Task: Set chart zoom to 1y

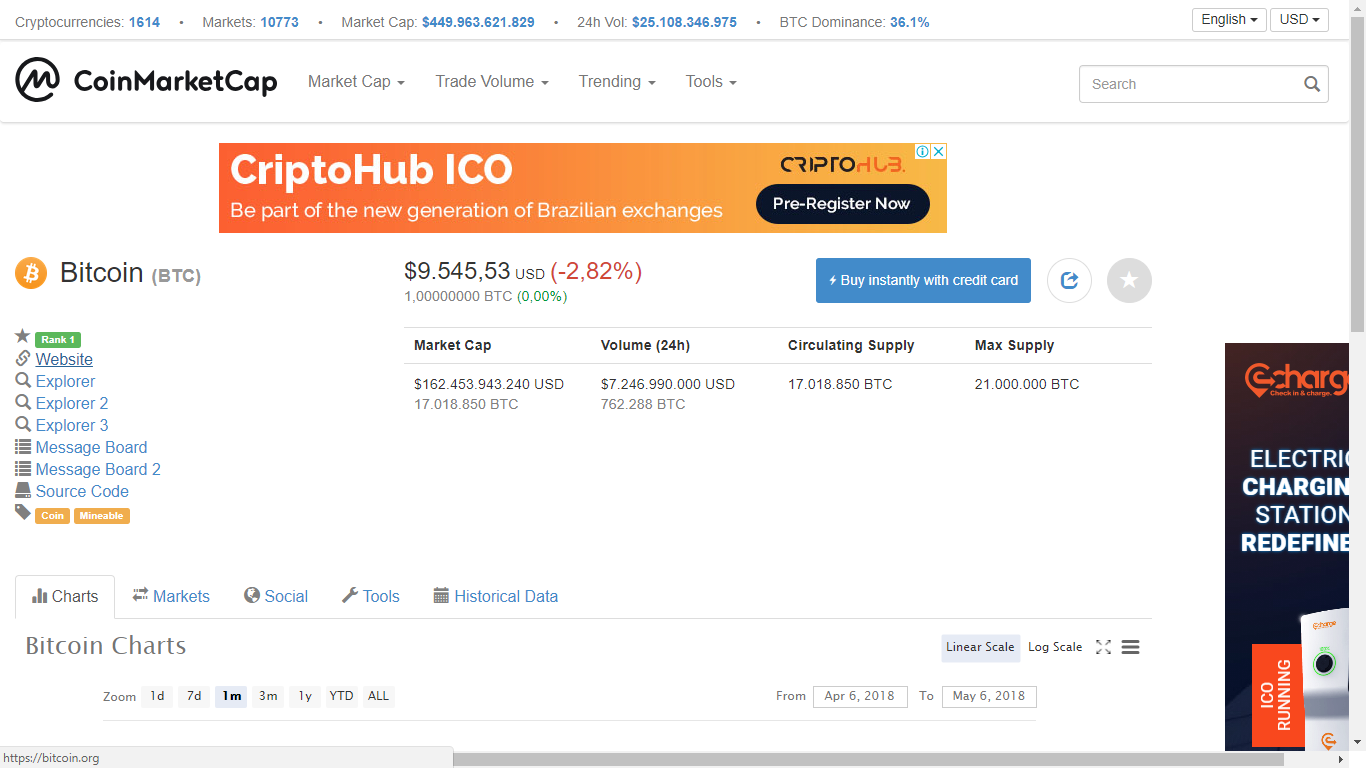Action: click(305, 696)
